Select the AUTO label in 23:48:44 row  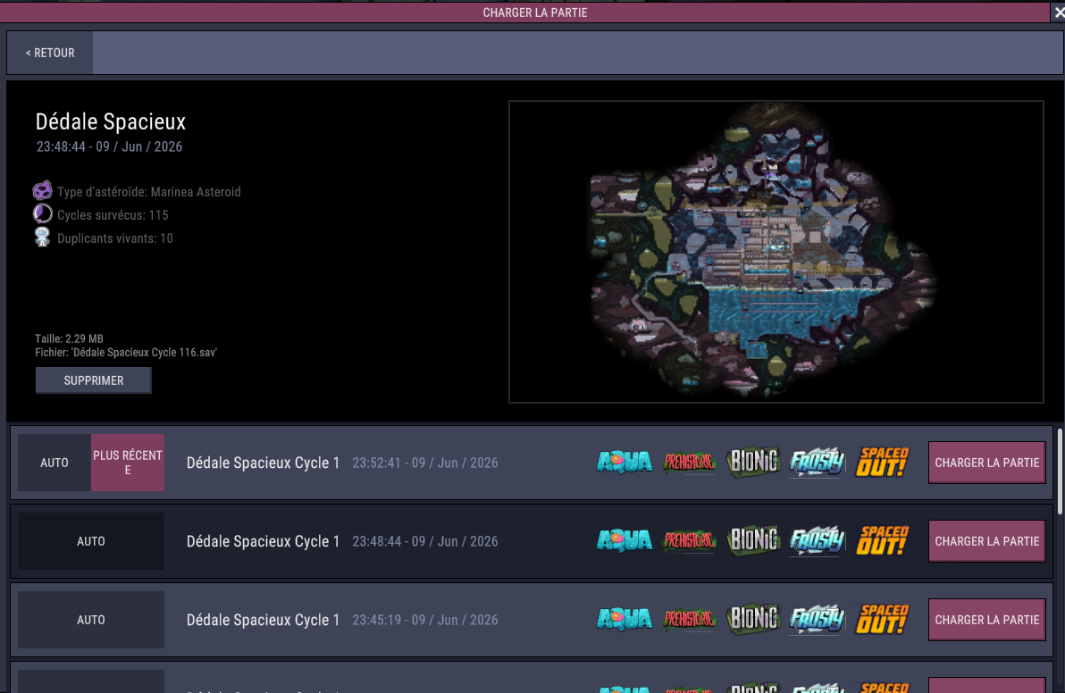(91, 541)
